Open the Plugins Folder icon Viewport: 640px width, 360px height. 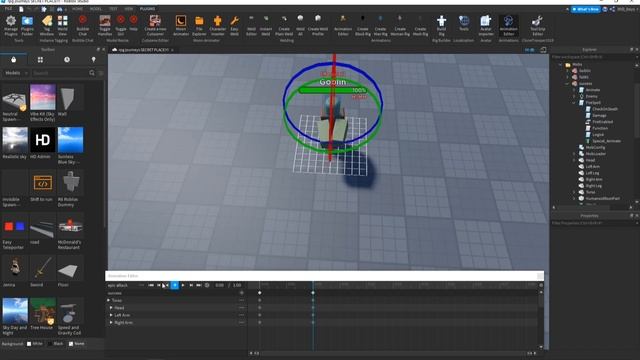pos(27,21)
